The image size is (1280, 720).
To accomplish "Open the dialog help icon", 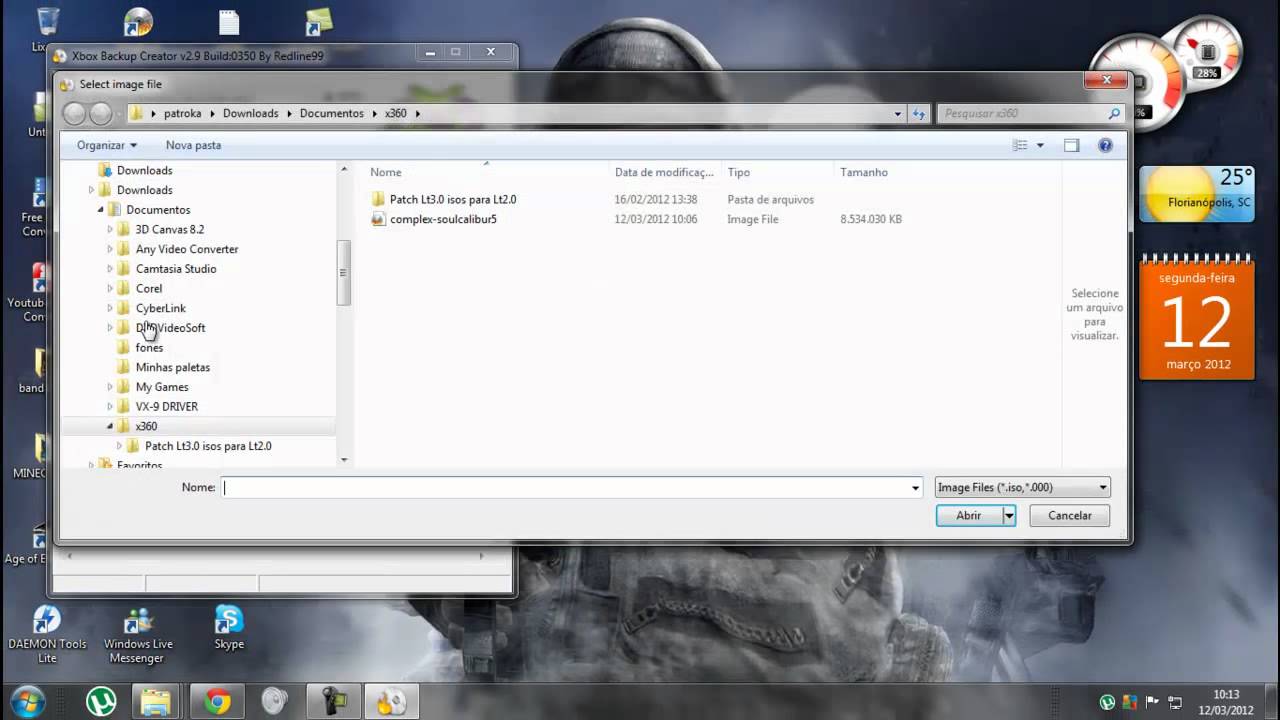I will [1105, 145].
